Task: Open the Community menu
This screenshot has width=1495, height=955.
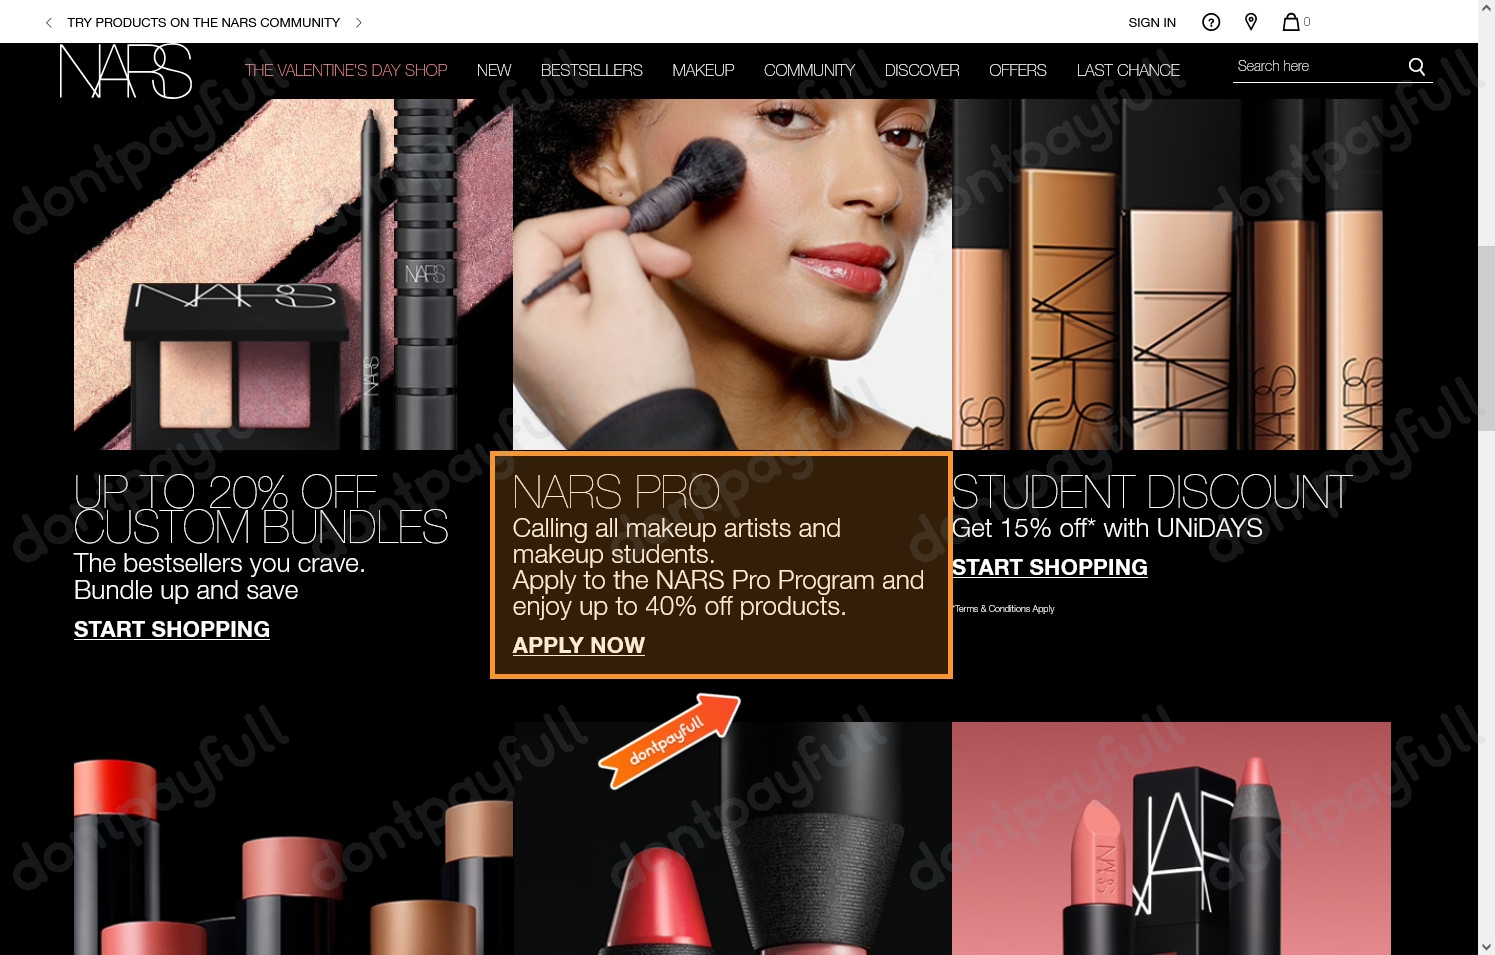Action: pyautogui.click(x=809, y=70)
